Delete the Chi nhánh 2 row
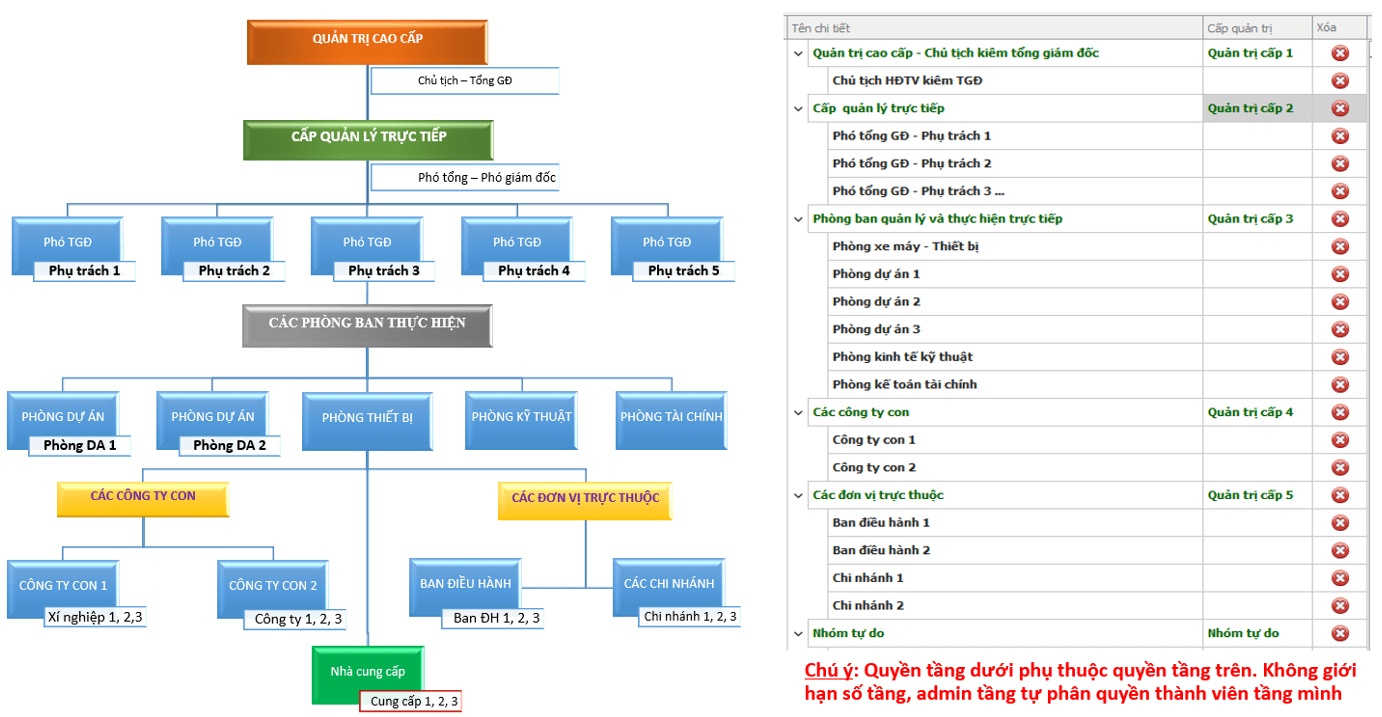The image size is (1382, 717). point(1340,606)
